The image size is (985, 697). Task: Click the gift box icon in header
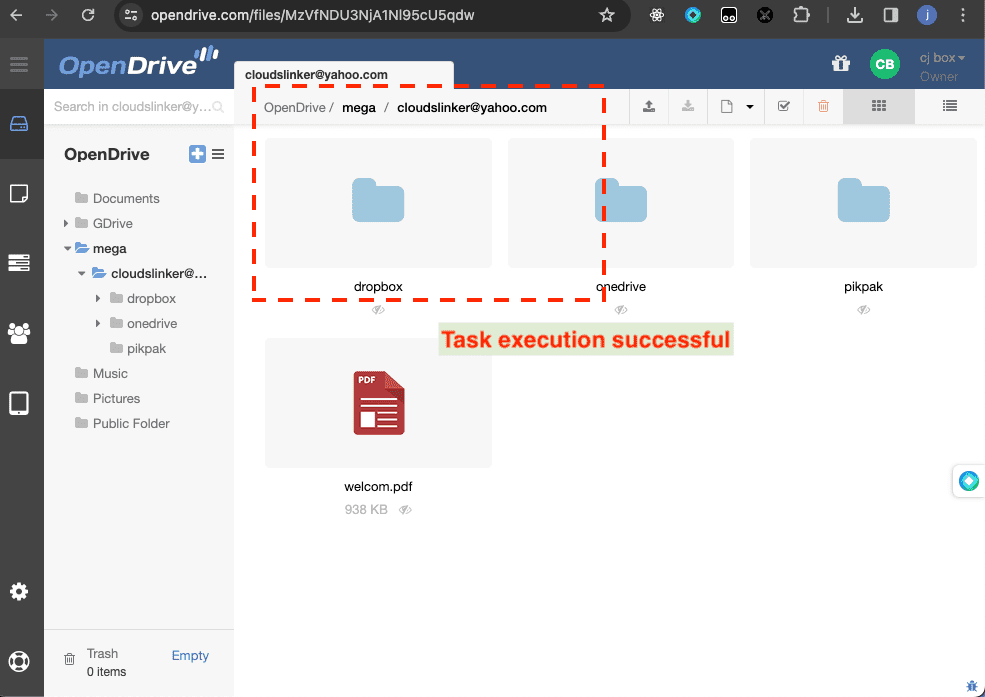click(841, 63)
